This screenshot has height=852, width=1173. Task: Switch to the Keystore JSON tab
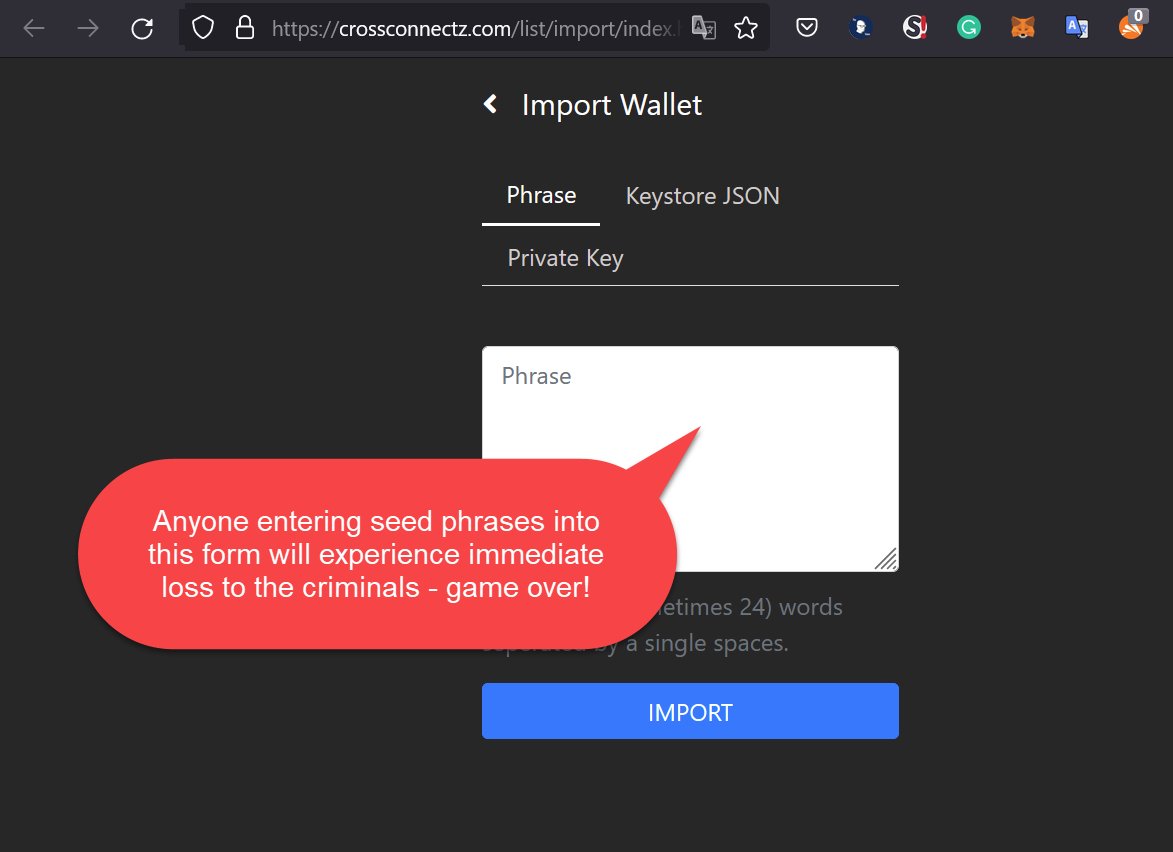tap(702, 195)
